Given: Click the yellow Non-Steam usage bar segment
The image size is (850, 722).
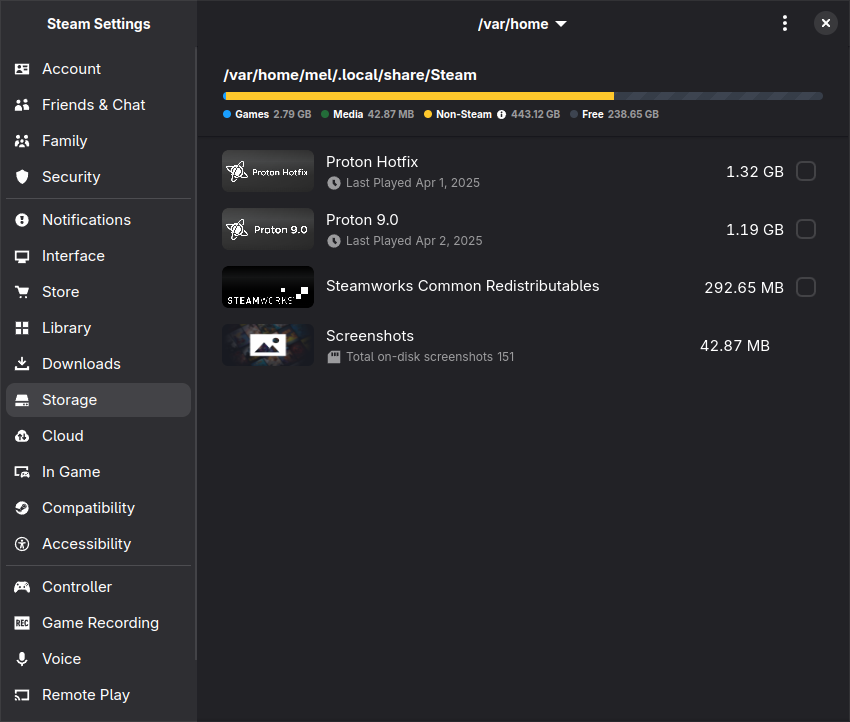Looking at the screenshot, I should [420, 96].
